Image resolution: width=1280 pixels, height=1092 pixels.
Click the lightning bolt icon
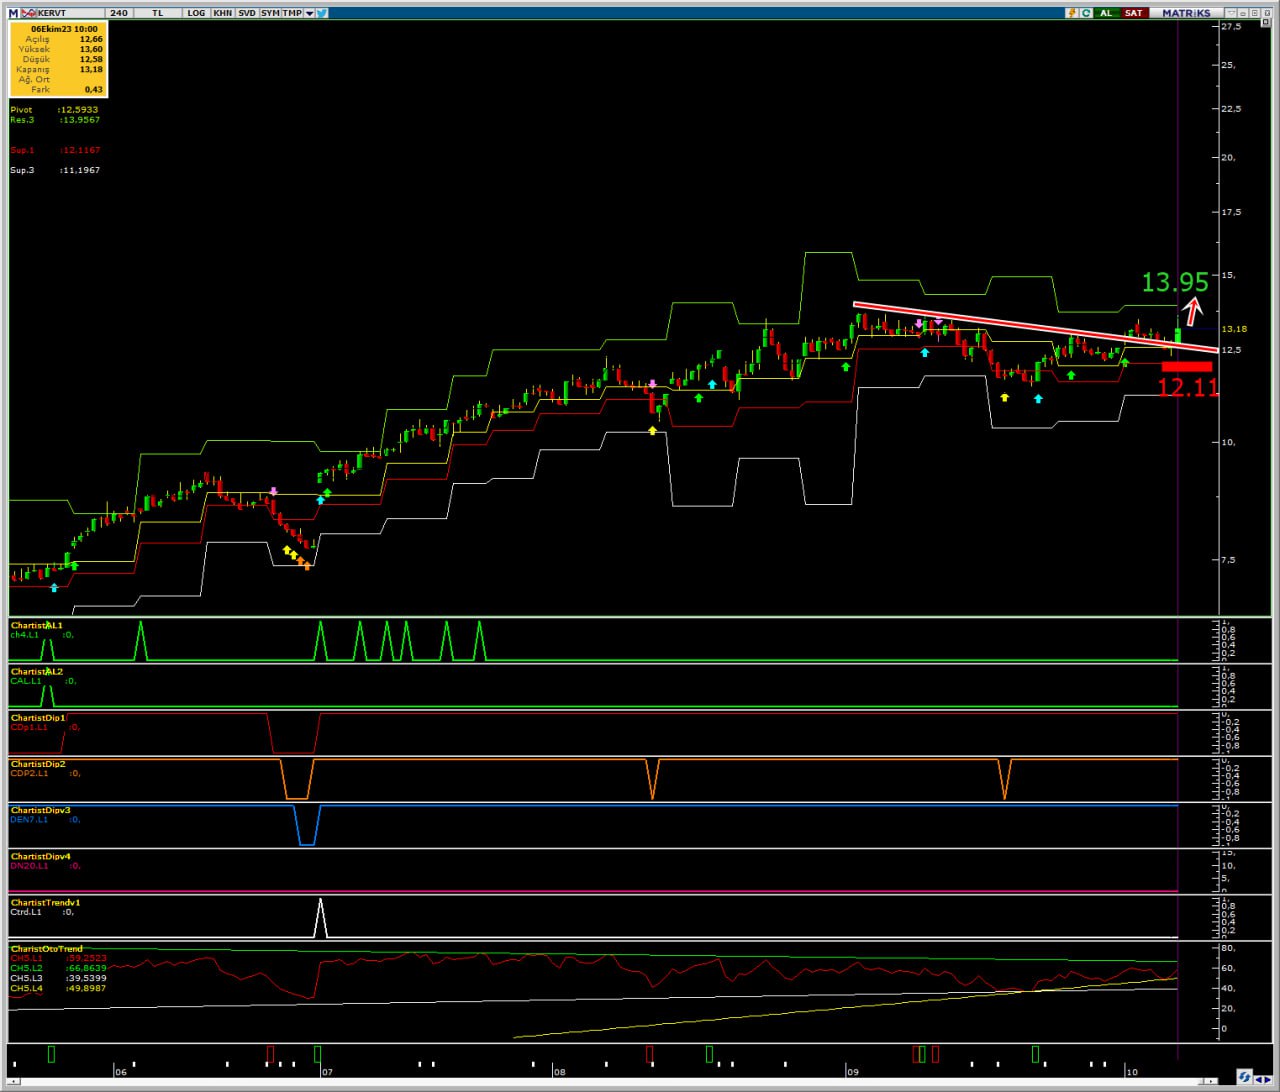tap(1072, 13)
